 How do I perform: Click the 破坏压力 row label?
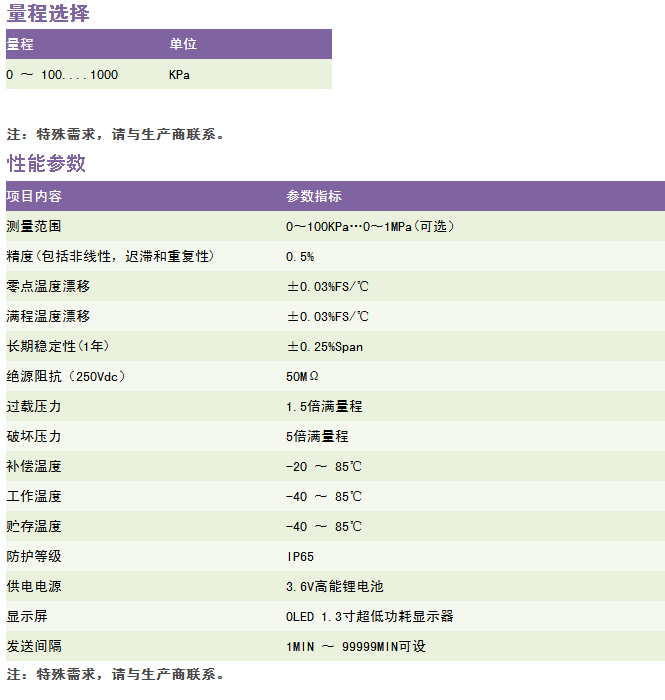34,437
